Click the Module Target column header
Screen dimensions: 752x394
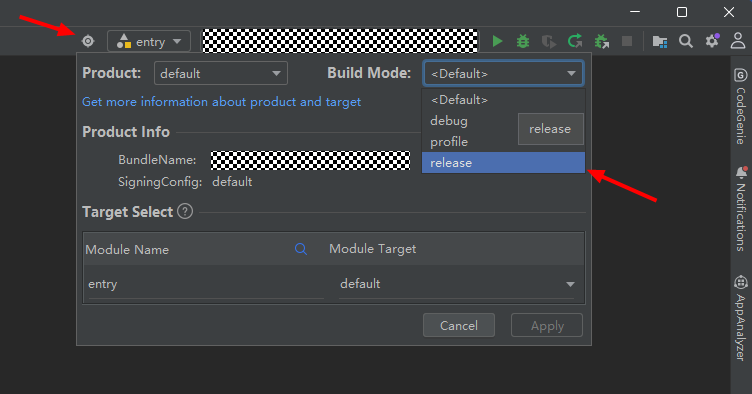coord(373,249)
